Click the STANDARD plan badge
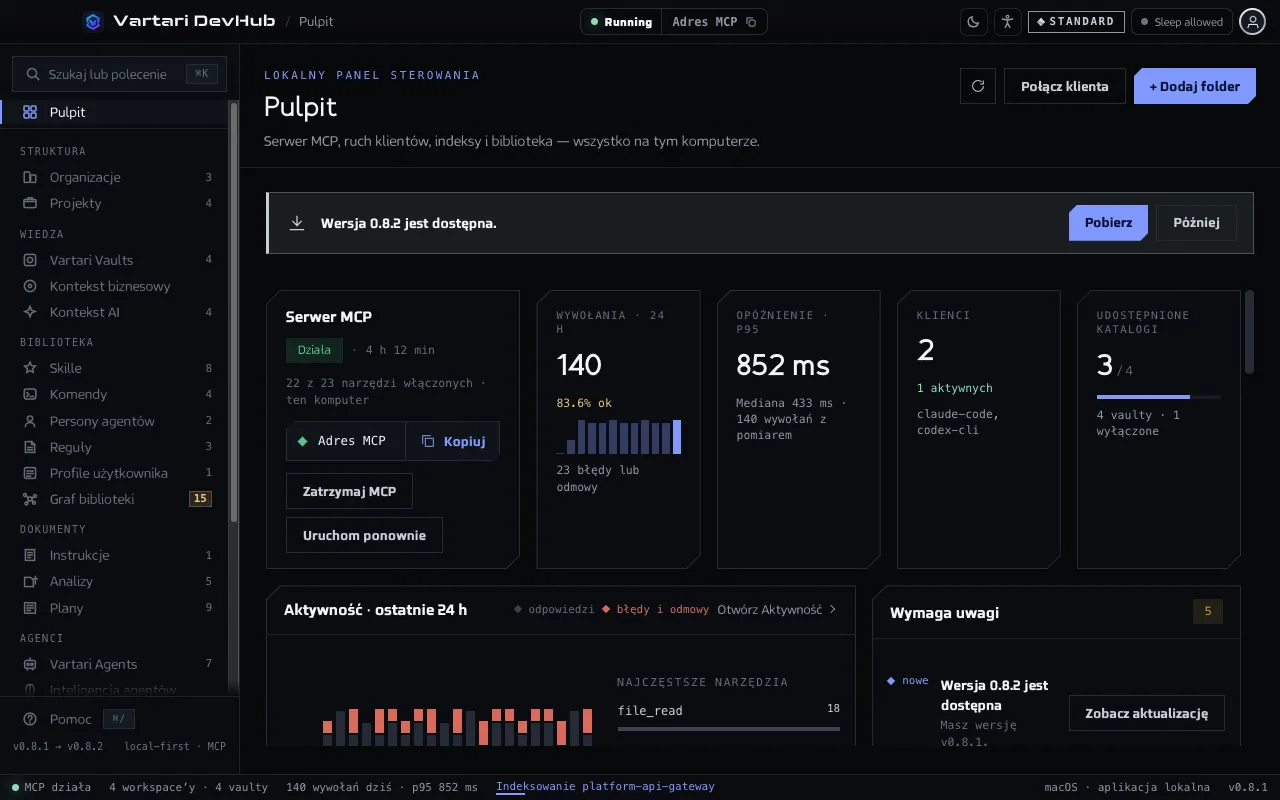1280x800 pixels. coord(1076,21)
